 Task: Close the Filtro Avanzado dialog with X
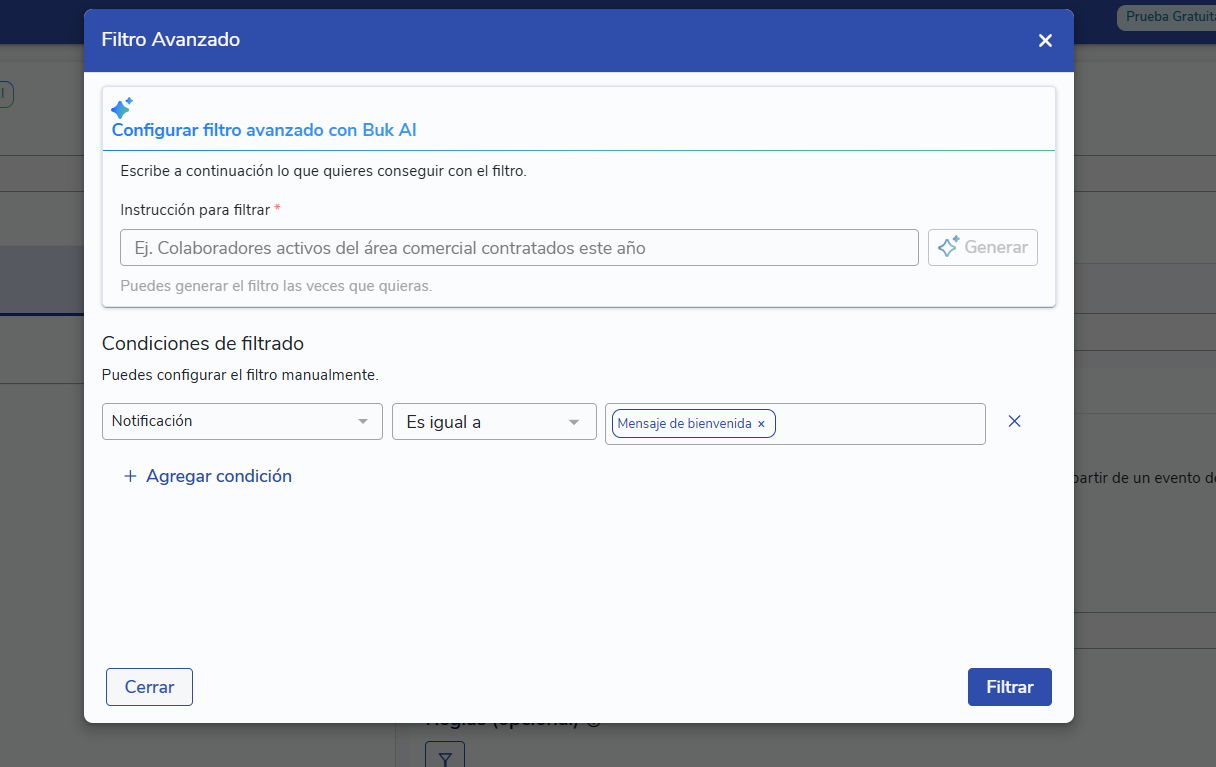point(1045,41)
